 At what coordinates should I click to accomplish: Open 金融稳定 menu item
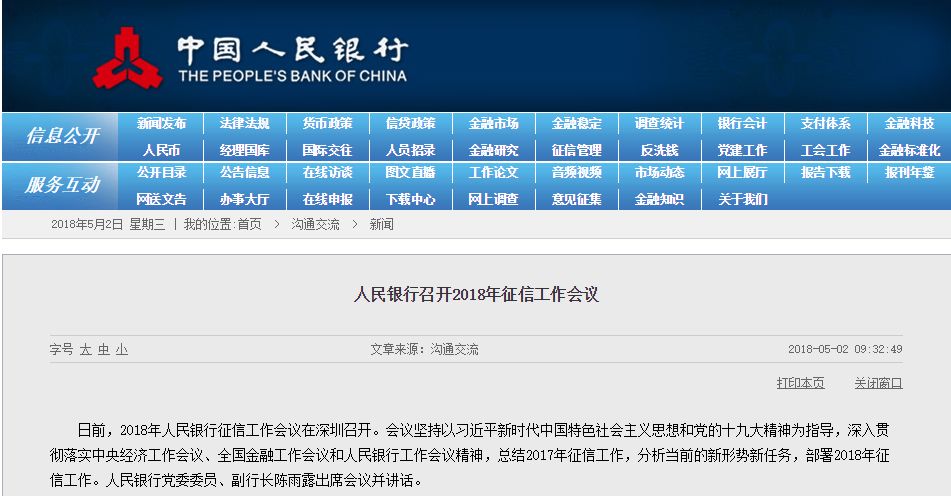[577, 124]
